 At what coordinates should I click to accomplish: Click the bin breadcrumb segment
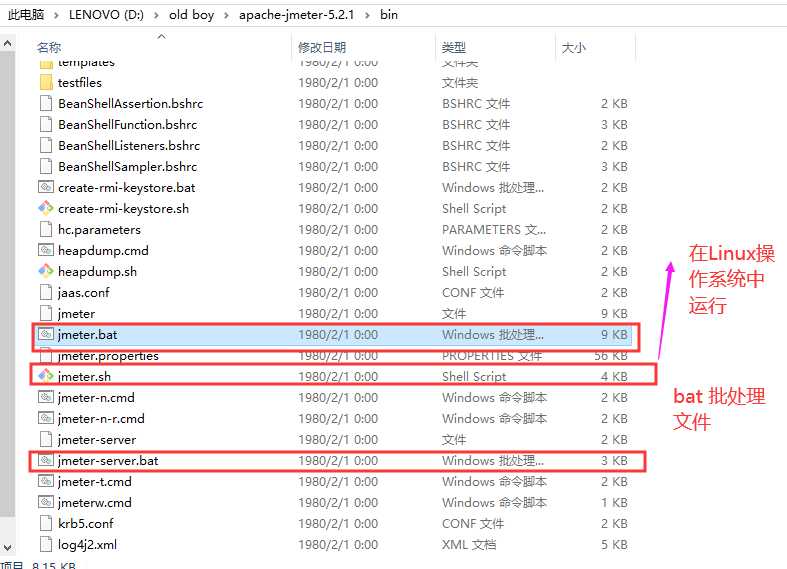388,15
